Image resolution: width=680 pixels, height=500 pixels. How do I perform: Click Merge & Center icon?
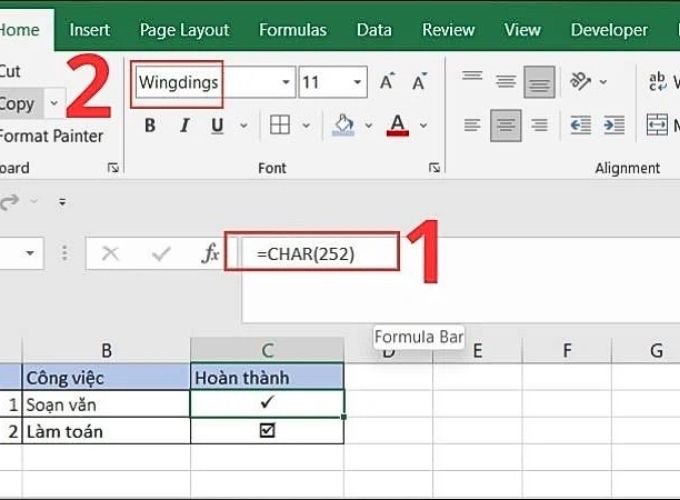point(657,125)
